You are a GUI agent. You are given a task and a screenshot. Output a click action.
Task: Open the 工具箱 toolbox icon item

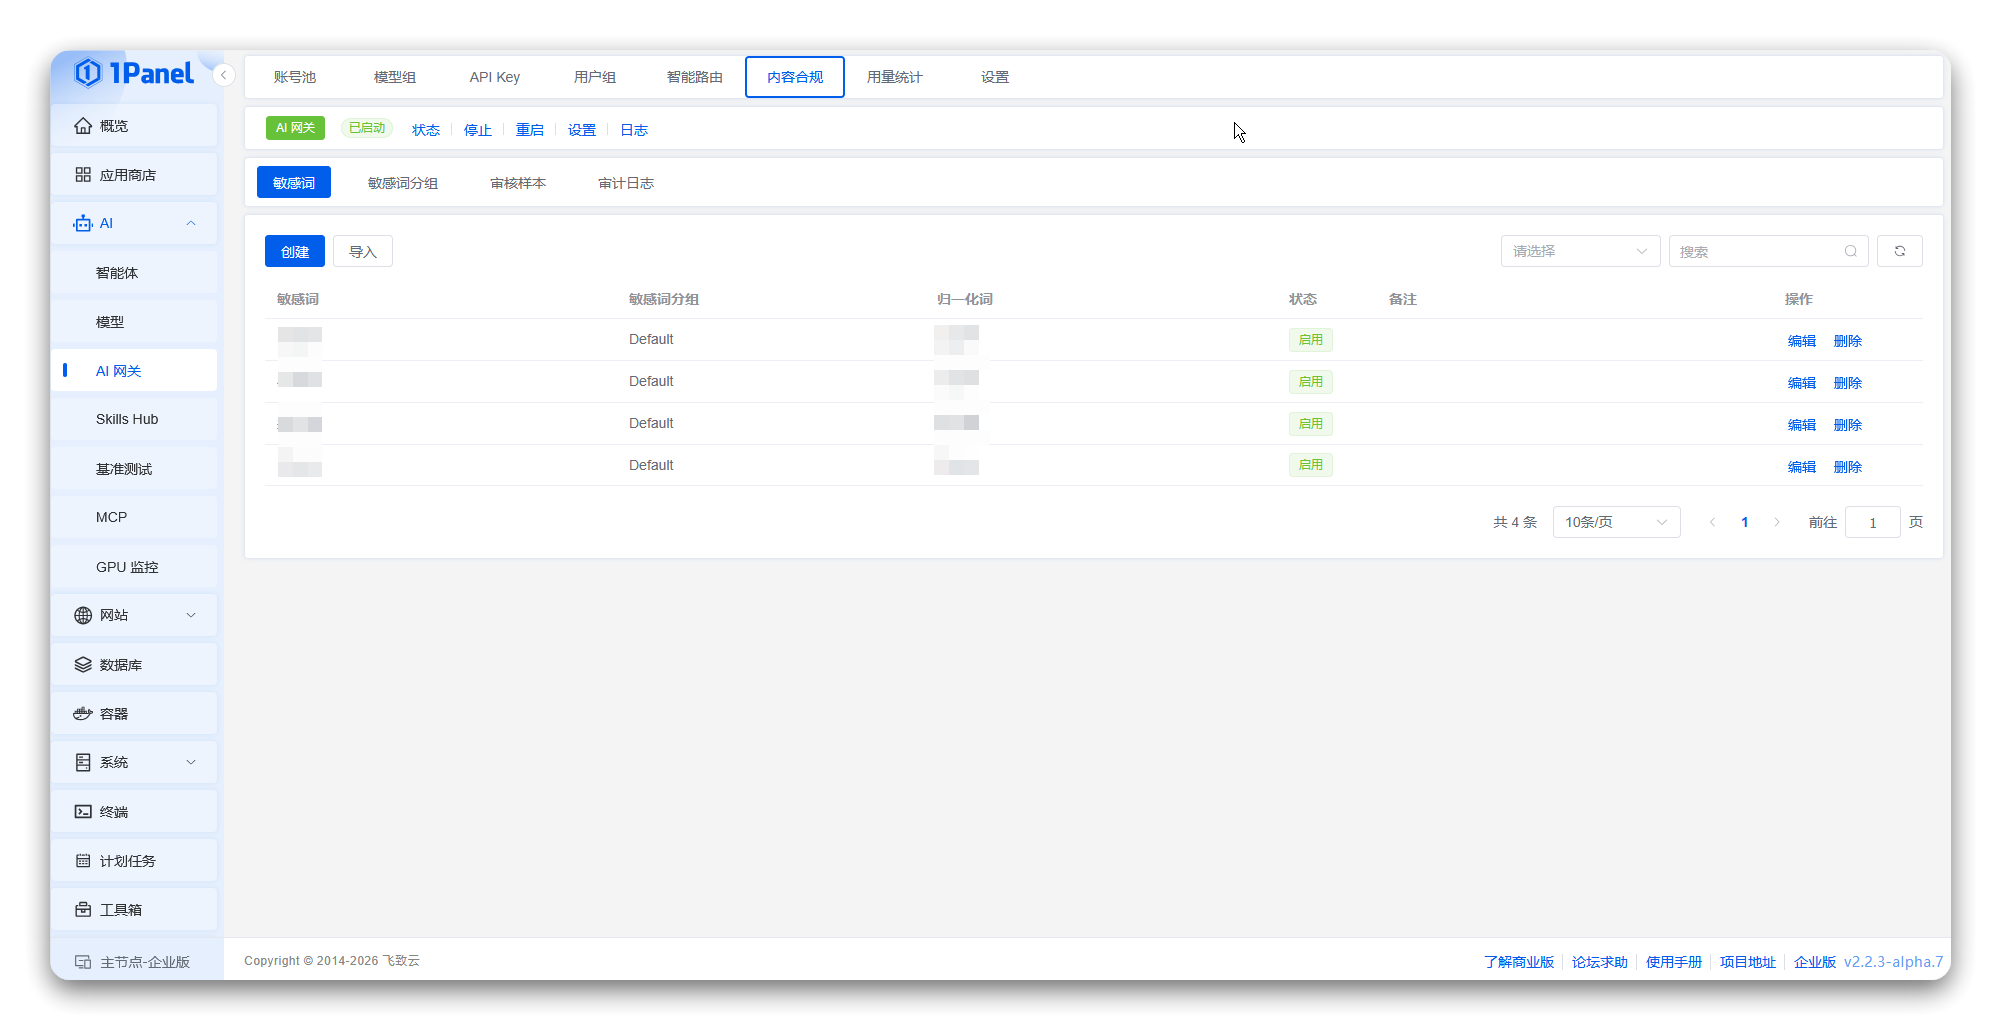tap(134, 910)
